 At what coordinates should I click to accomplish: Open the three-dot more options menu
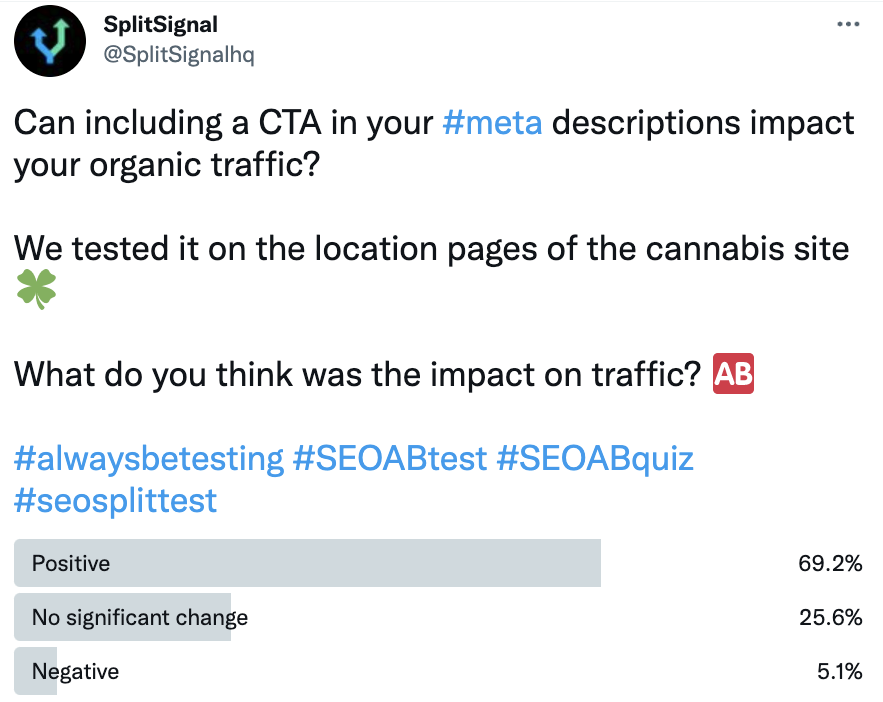coord(848,24)
